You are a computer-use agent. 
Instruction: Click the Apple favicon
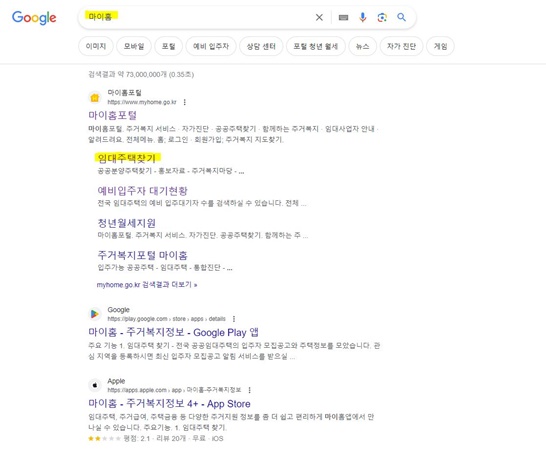95,385
